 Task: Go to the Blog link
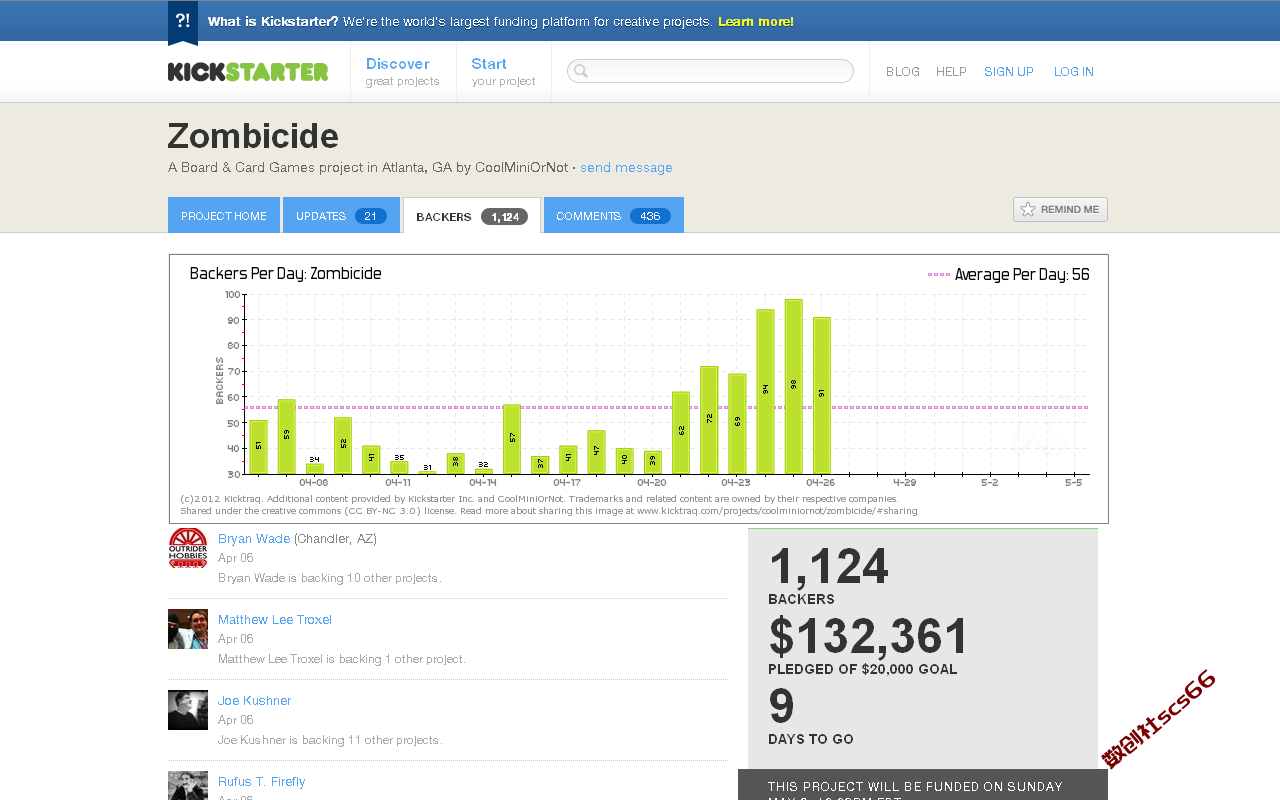point(903,72)
